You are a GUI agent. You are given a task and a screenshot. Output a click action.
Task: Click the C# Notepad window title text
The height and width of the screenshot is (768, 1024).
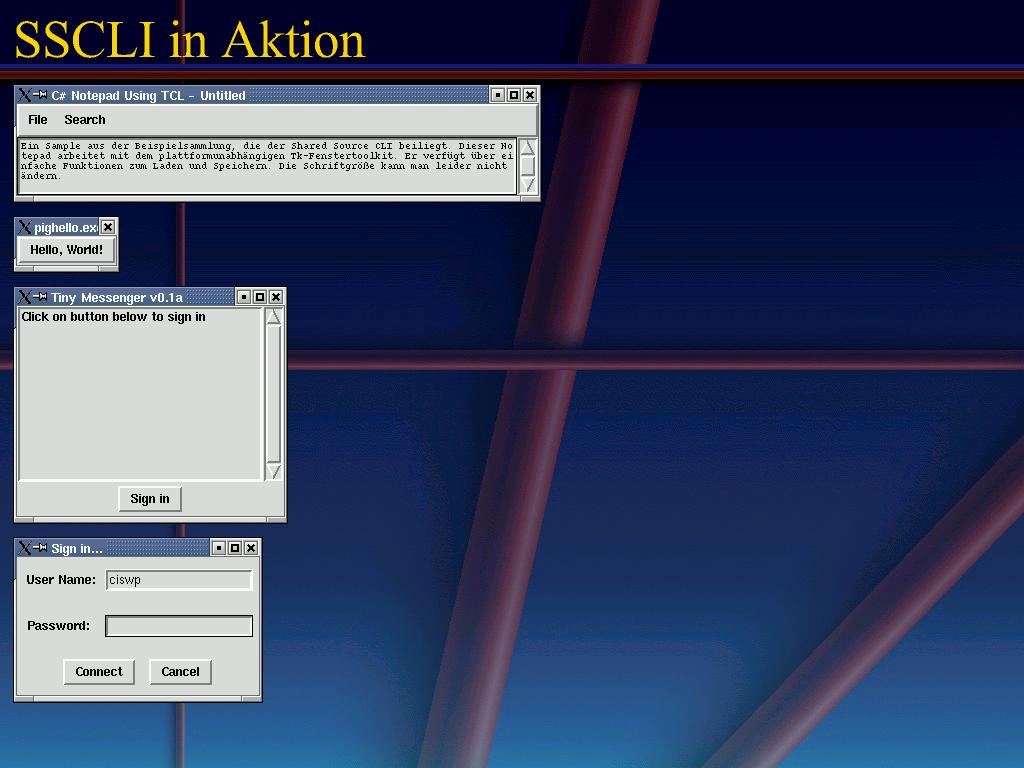click(x=148, y=95)
